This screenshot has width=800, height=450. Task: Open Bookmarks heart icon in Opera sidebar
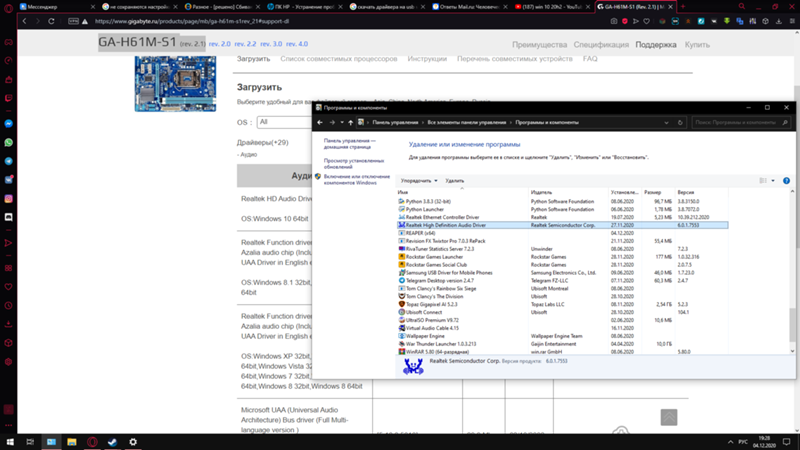pos(9,287)
